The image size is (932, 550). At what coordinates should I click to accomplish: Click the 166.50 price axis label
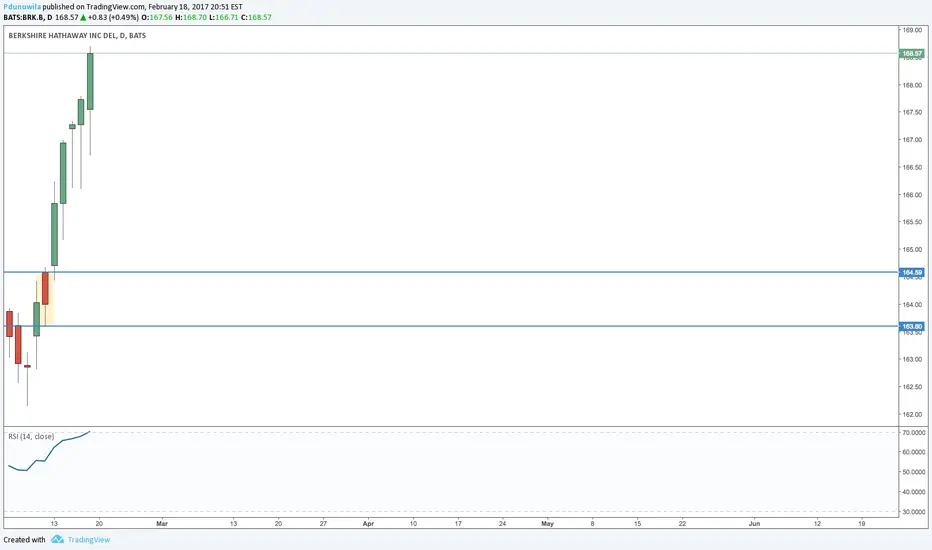912,168
